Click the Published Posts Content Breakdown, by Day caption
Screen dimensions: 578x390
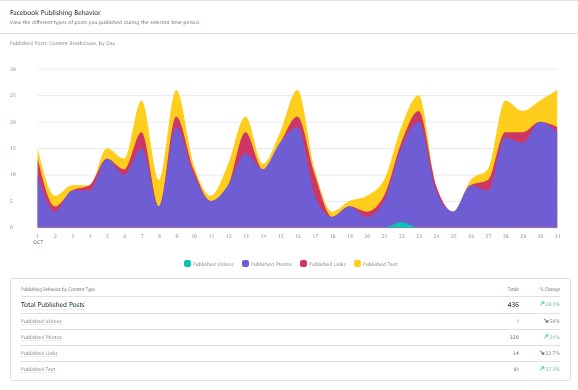(x=62, y=43)
